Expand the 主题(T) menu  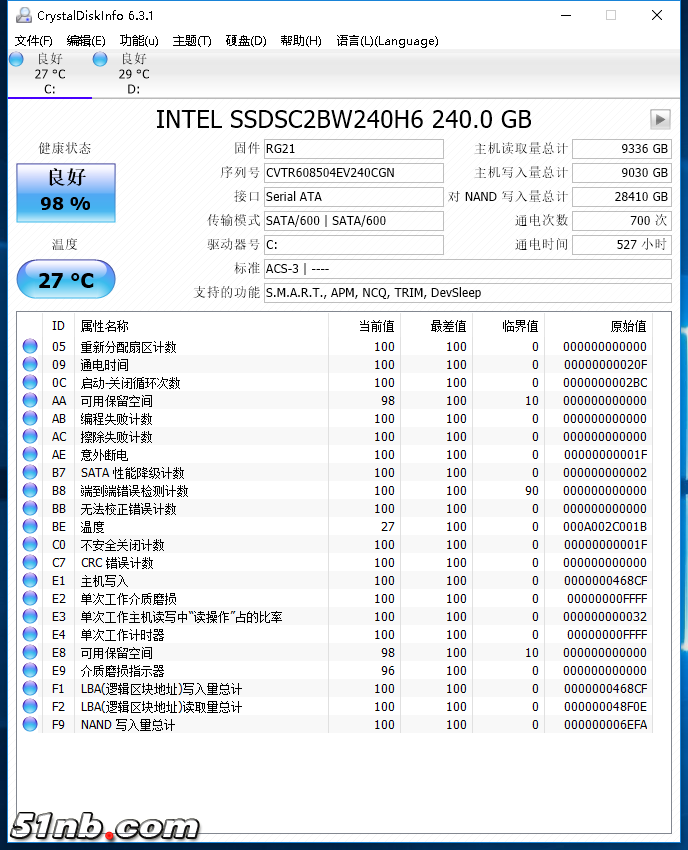coord(192,41)
